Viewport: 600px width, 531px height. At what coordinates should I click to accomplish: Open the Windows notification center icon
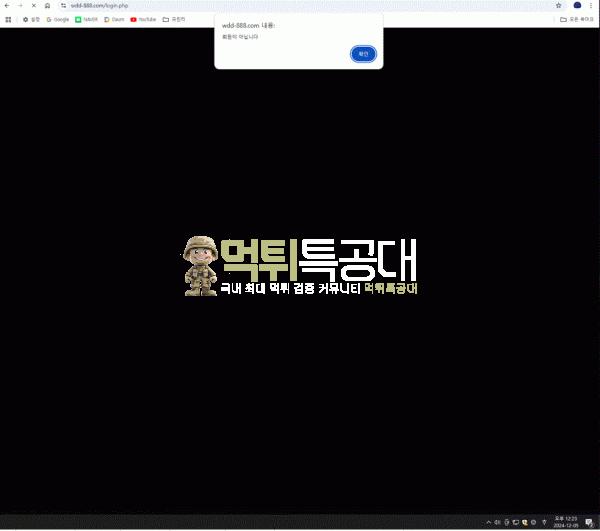pos(589,522)
